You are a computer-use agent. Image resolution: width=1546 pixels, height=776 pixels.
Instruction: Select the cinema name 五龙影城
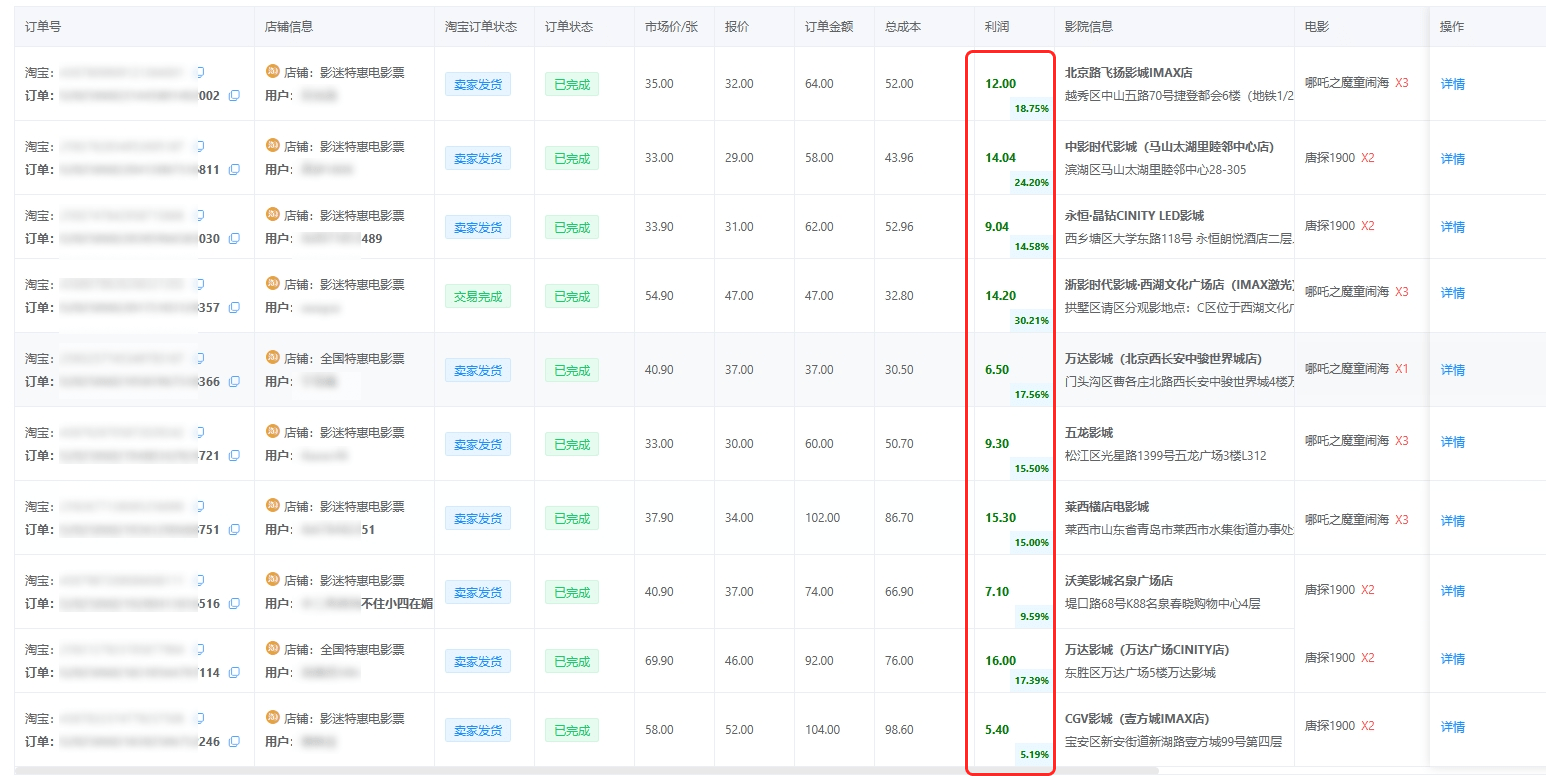click(x=1089, y=433)
